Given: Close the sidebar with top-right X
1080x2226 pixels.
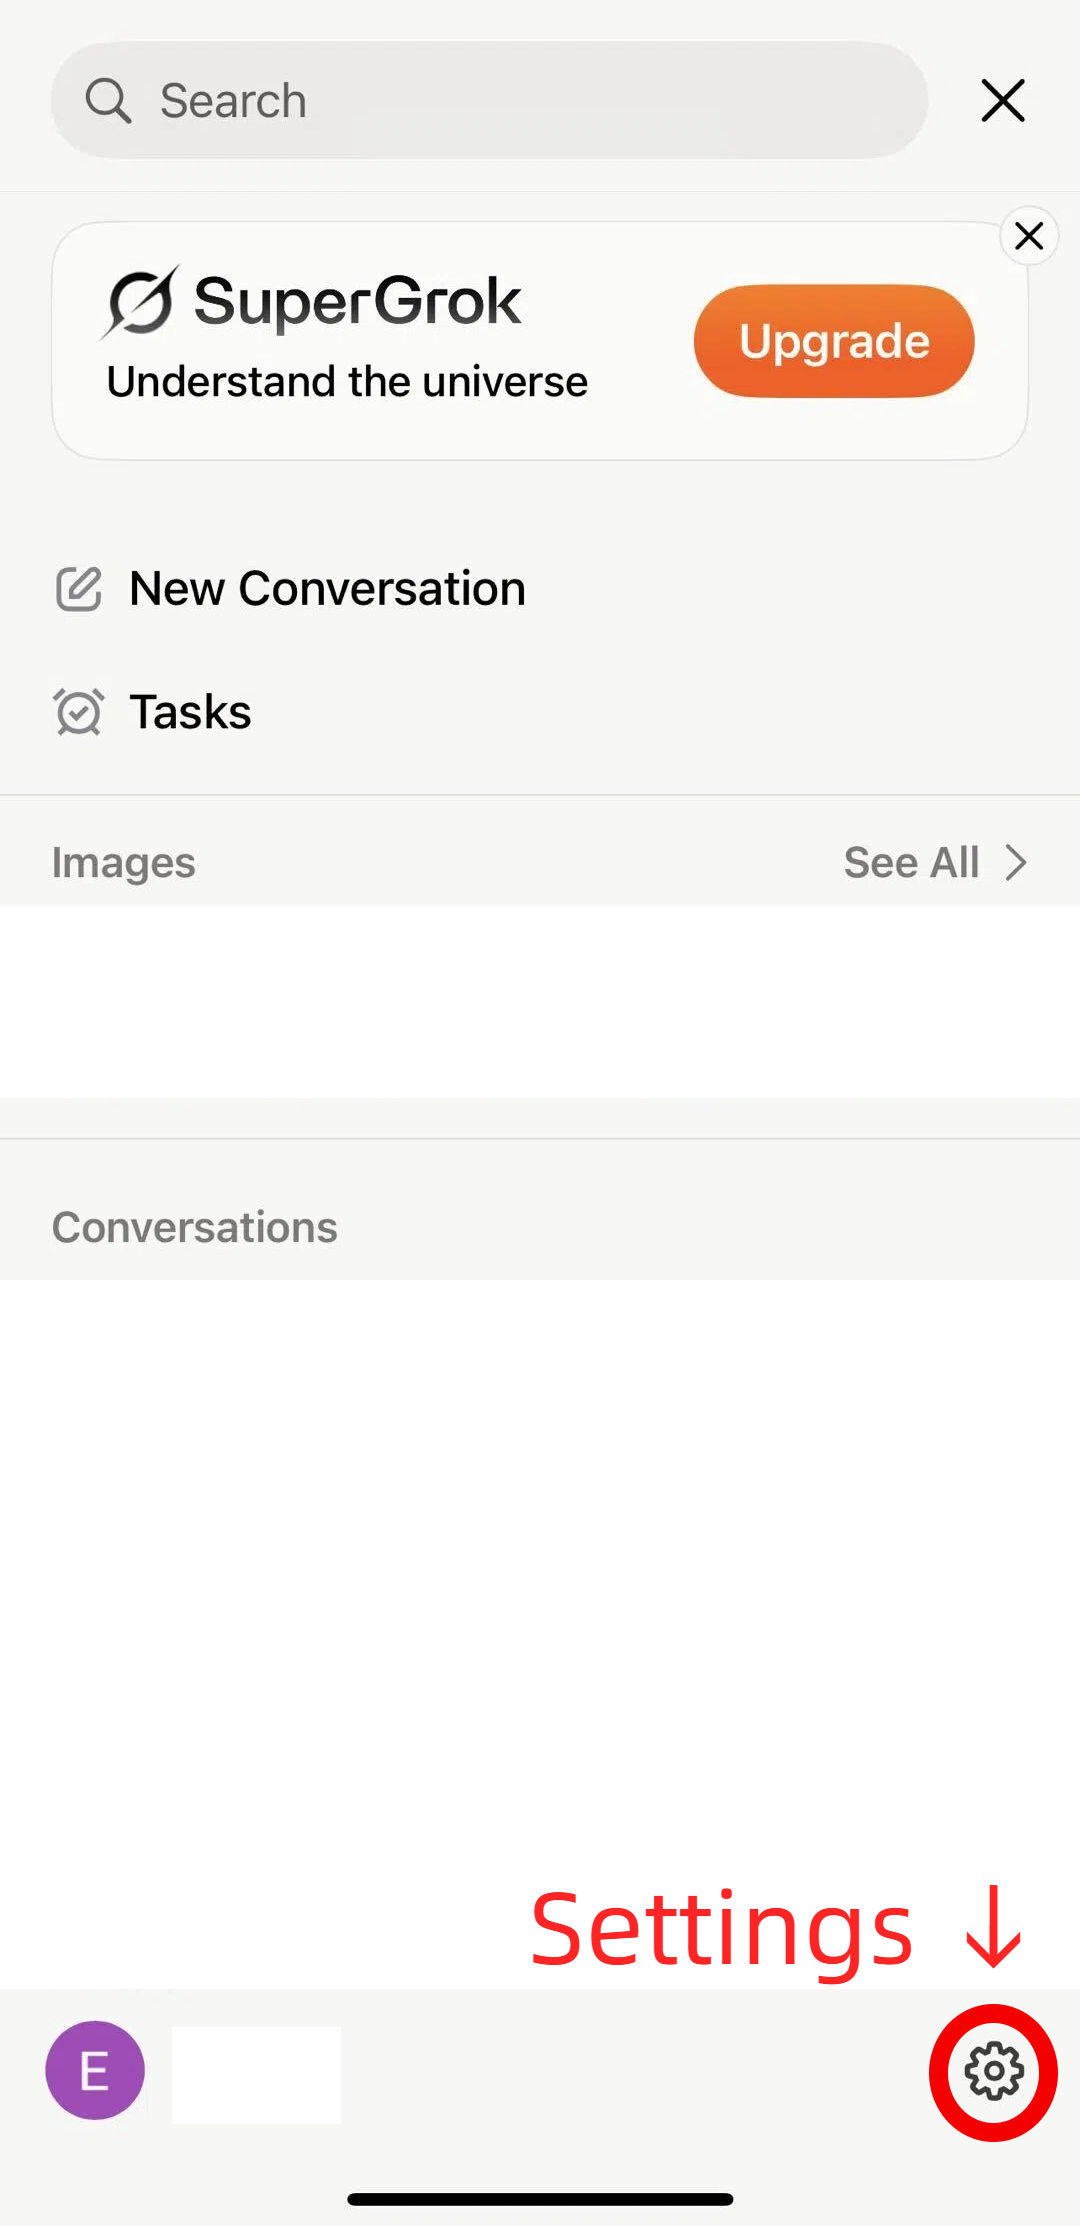Looking at the screenshot, I should coord(1003,101).
